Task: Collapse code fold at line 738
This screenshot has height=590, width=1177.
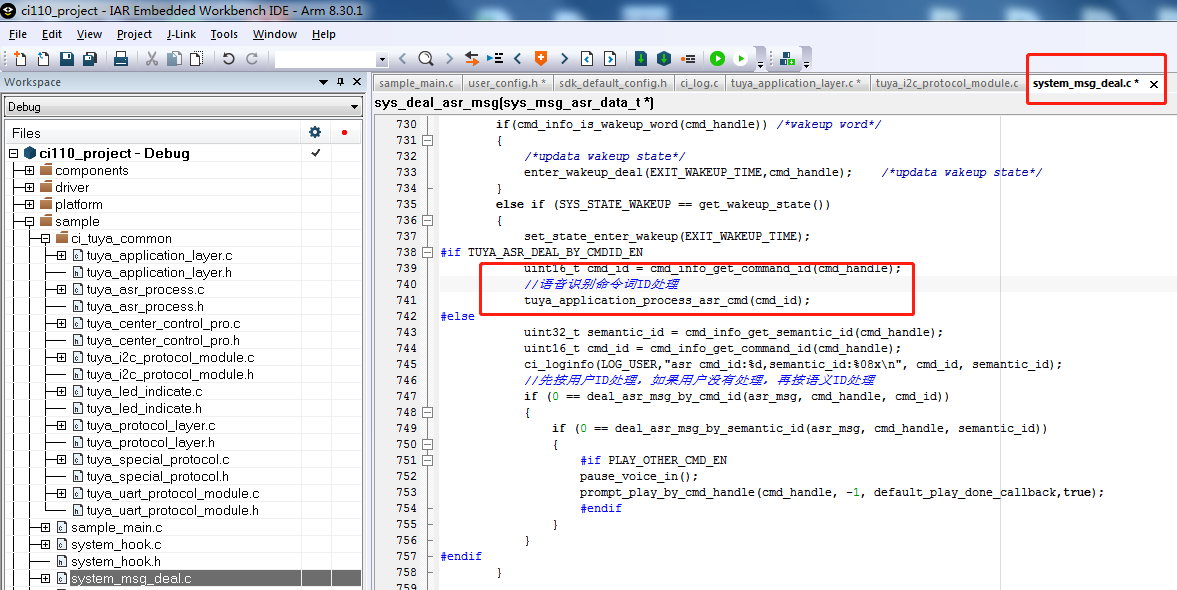Action: (427, 252)
